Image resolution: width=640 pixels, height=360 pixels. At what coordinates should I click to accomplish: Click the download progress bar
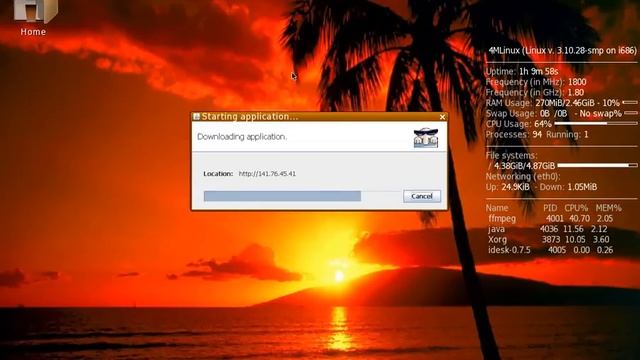click(302, 196)
